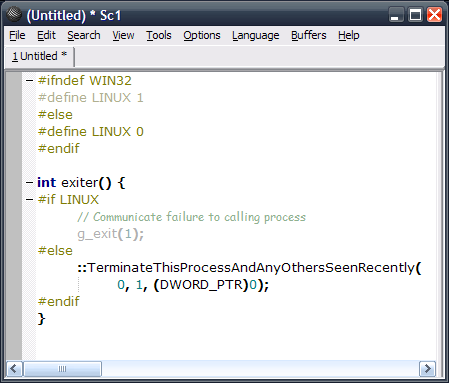Open the Search menu
Image resolution: width=449 pixels, height=383 pixels.
point(84,35)
